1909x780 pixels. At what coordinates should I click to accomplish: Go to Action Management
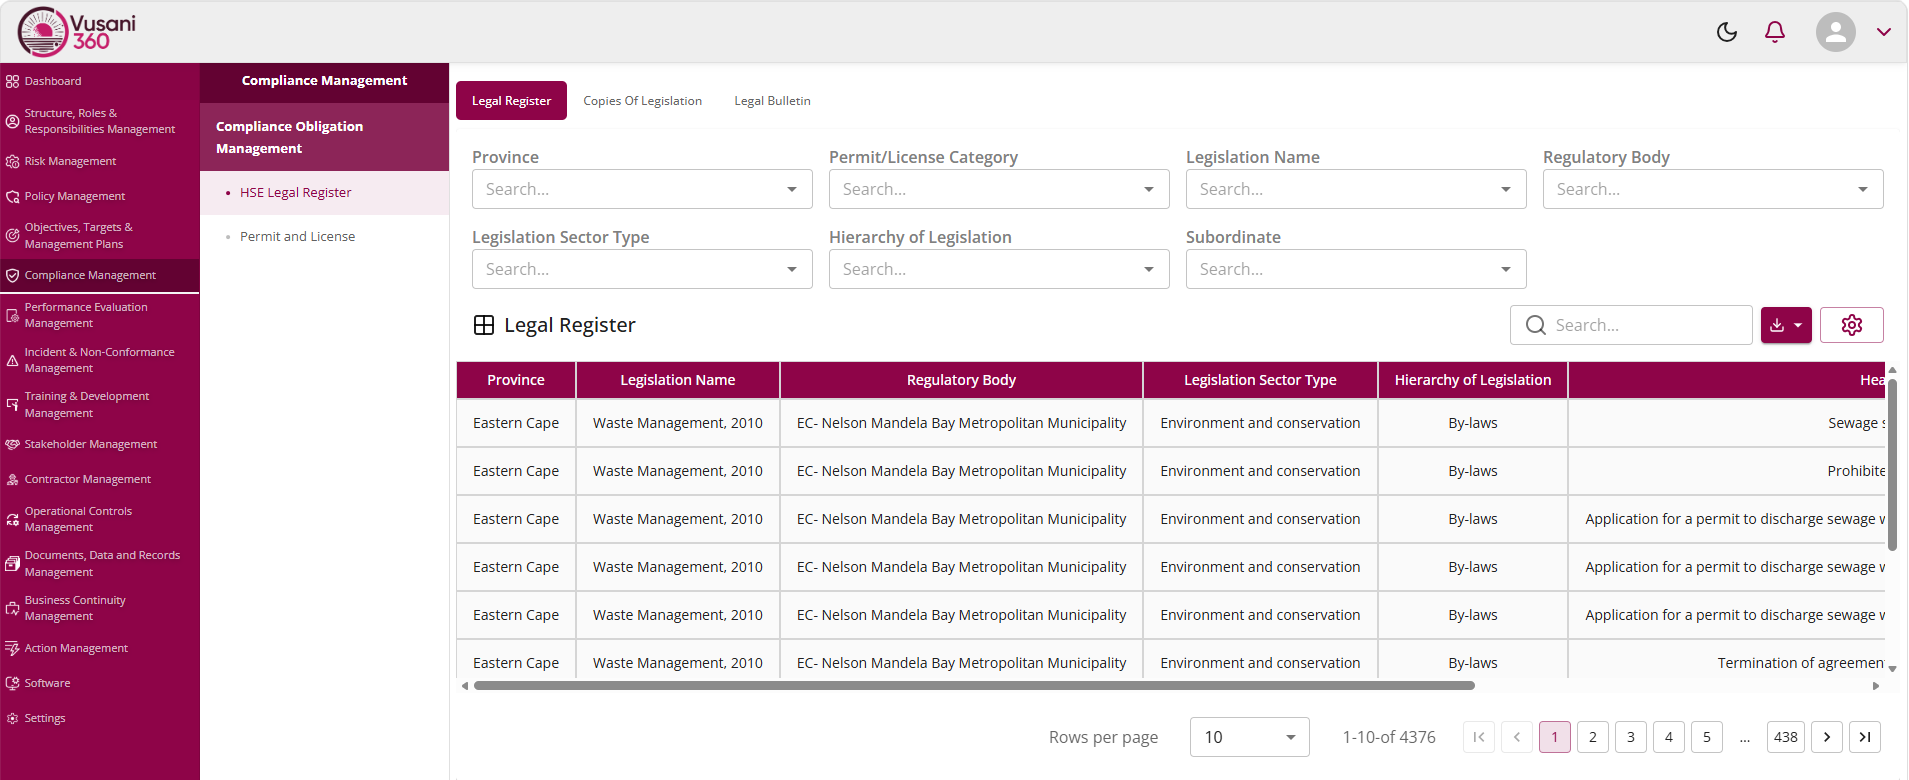(x=100, y=648)
